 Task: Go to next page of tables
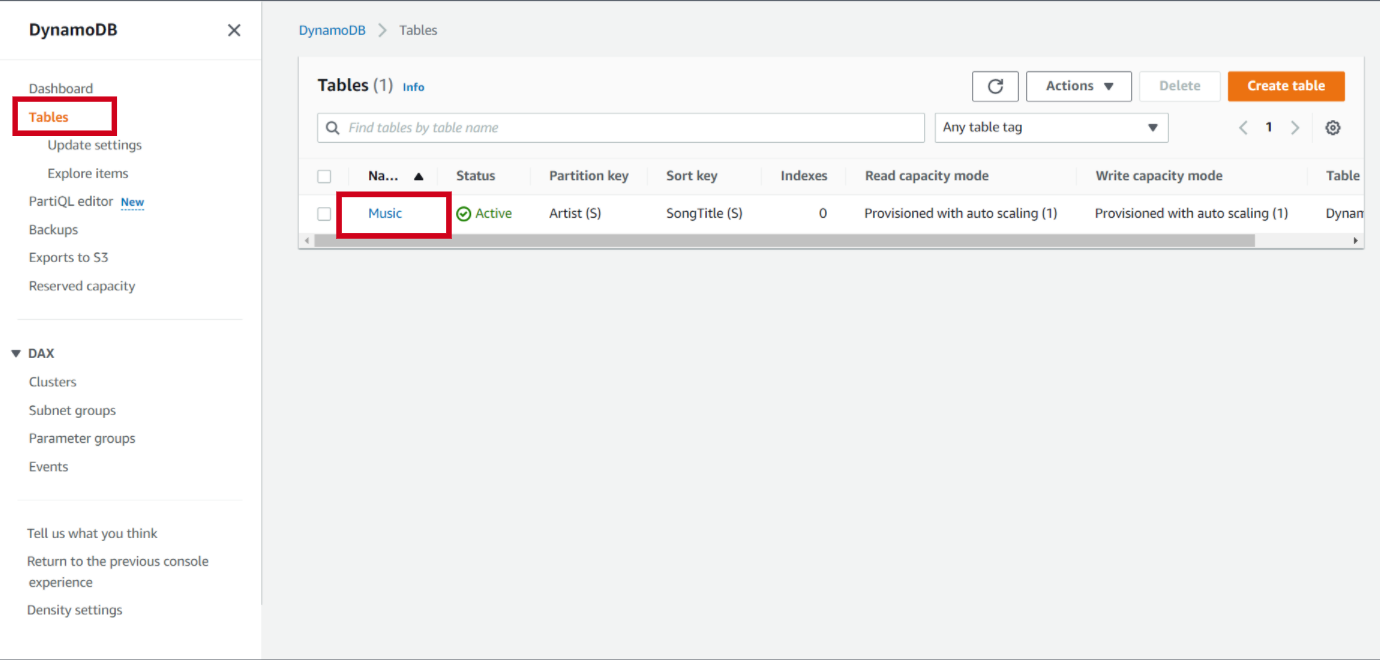coord(1295,128)
